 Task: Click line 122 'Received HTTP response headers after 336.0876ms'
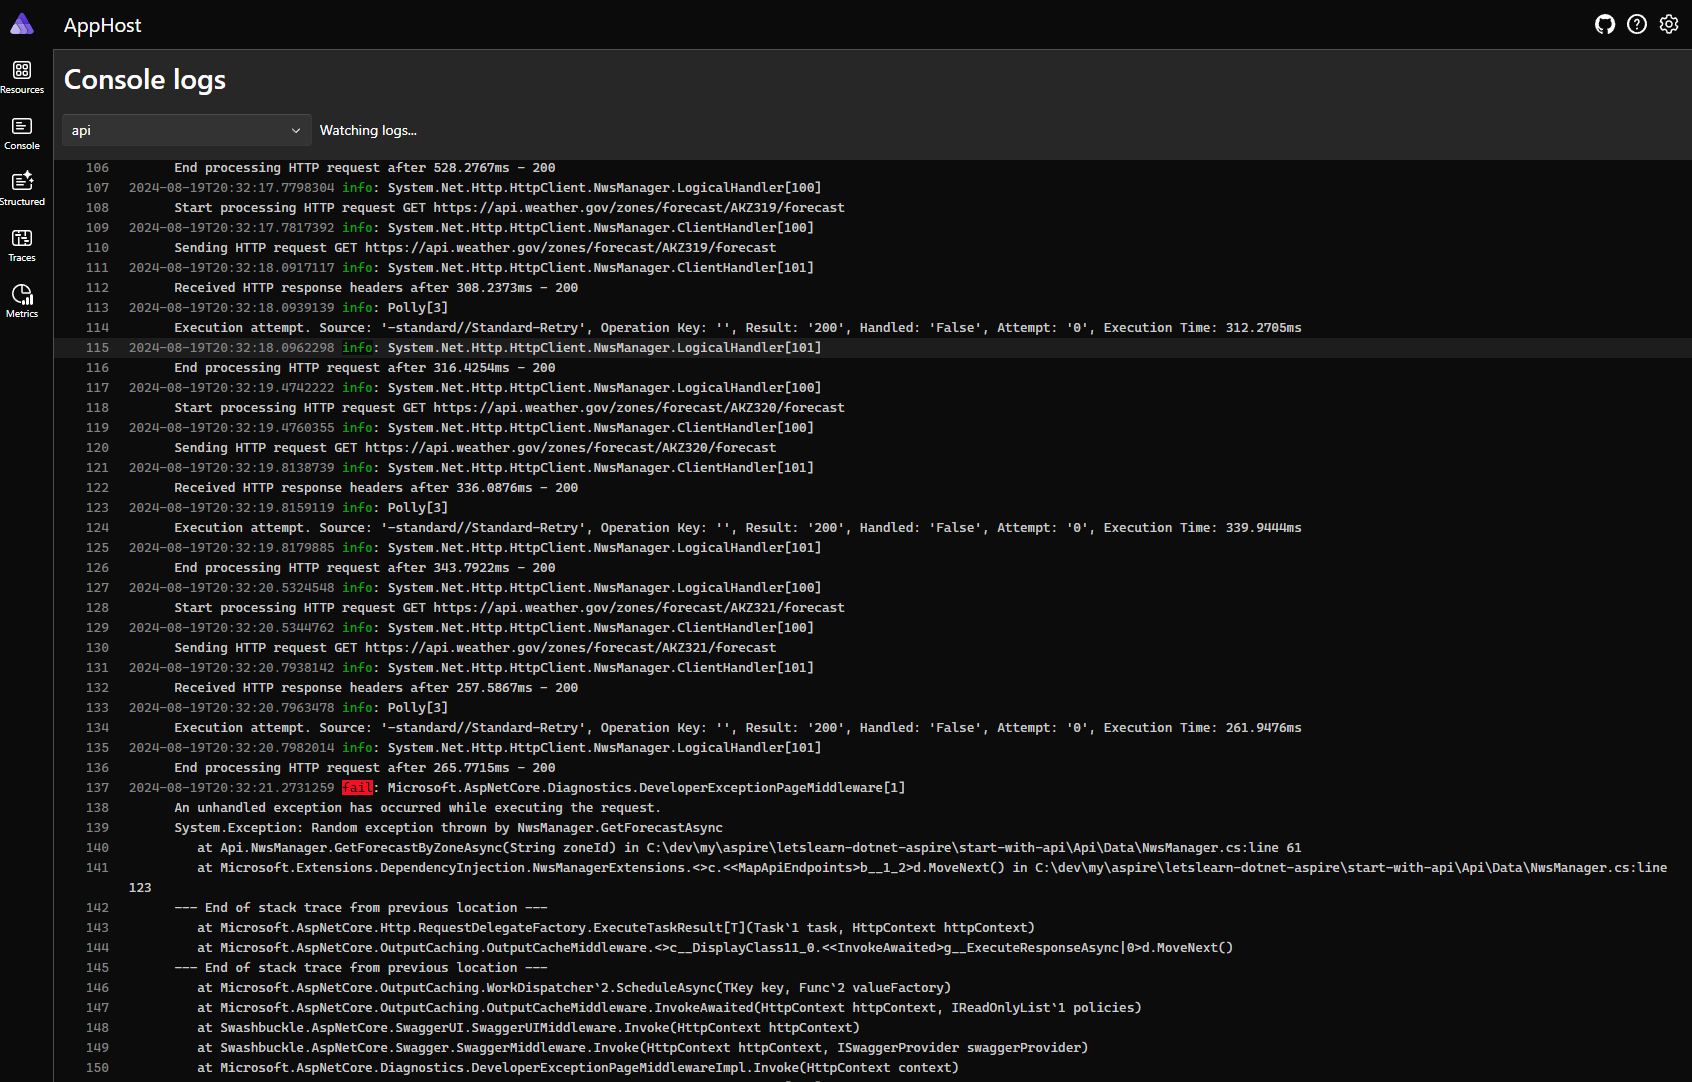(376, 488)
